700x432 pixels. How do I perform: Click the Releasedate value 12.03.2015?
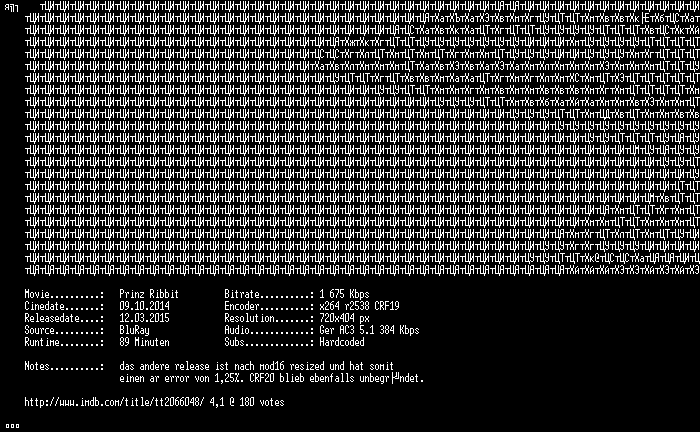[x=144, y=318]
